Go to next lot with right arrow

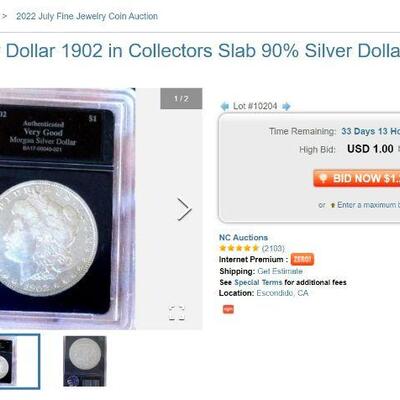(286, 107)
